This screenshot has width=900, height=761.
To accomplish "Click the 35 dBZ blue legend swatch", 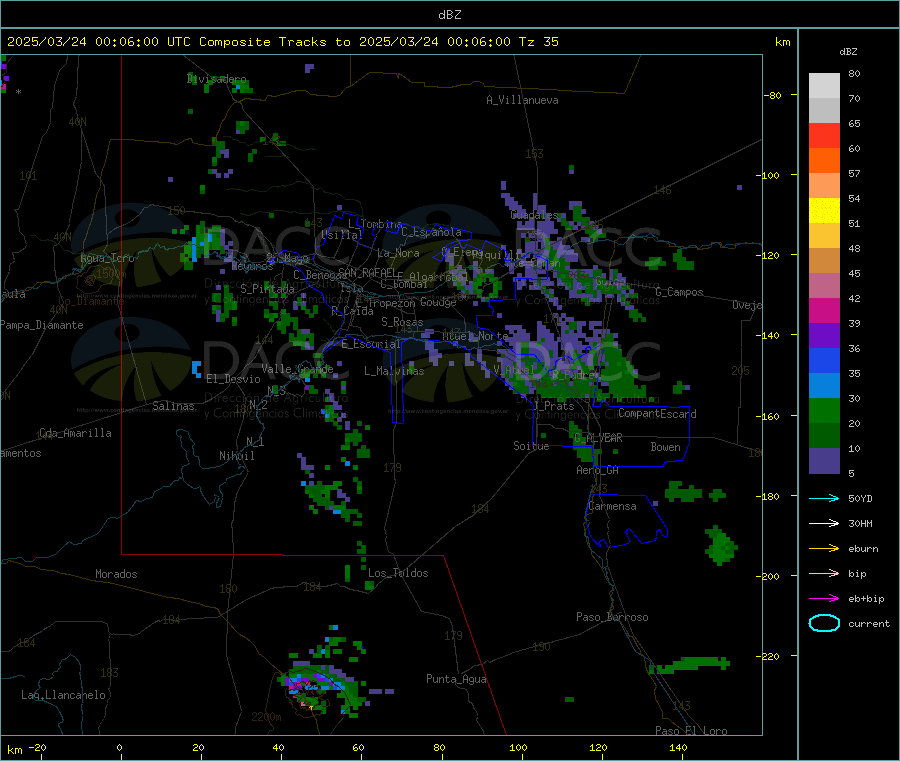I will (x=824, y=360).
